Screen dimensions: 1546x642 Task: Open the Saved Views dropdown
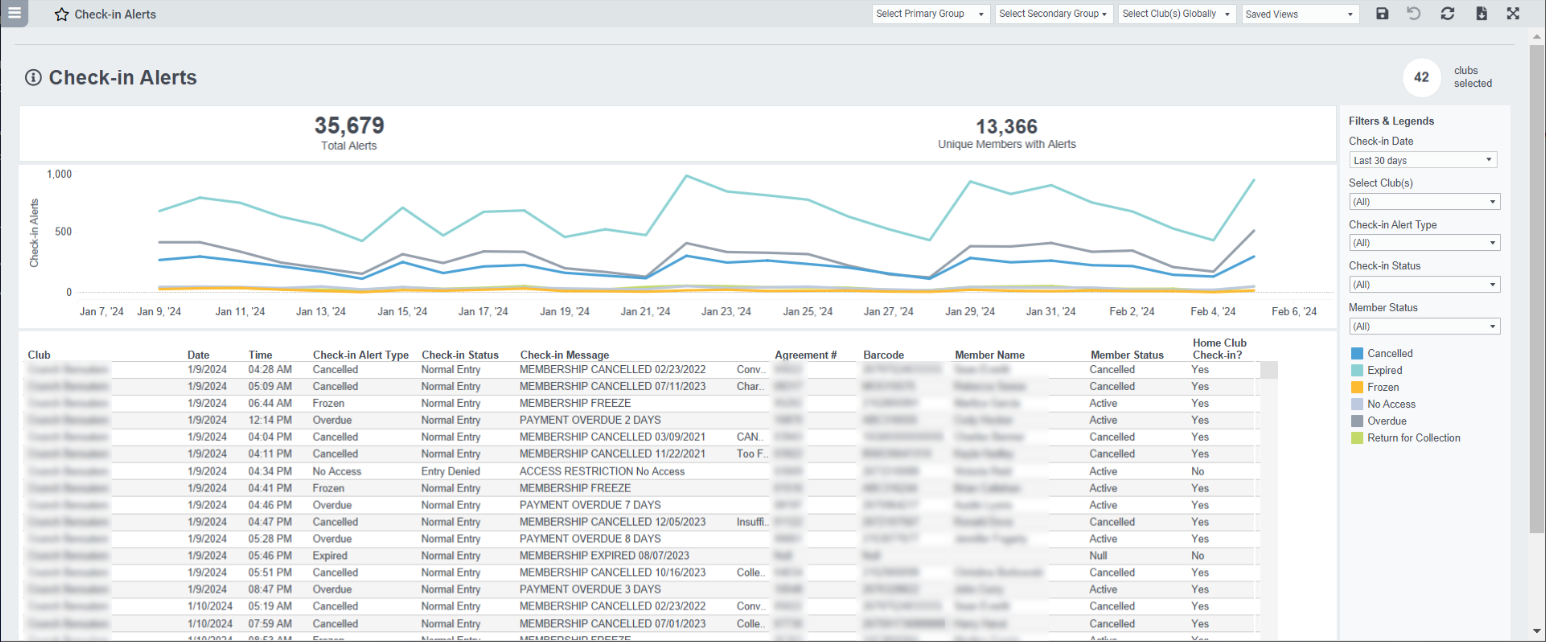(x=1299, y=14)
